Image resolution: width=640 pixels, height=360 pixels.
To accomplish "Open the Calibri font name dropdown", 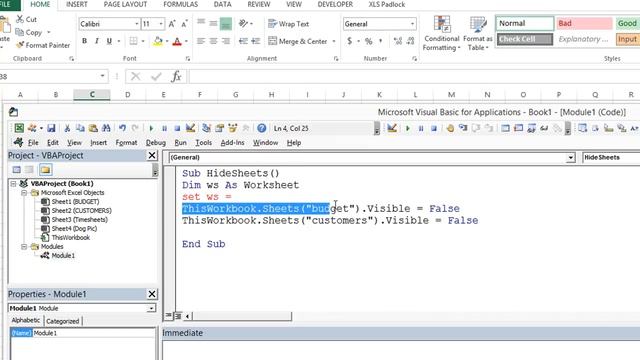I will [136, 24].
